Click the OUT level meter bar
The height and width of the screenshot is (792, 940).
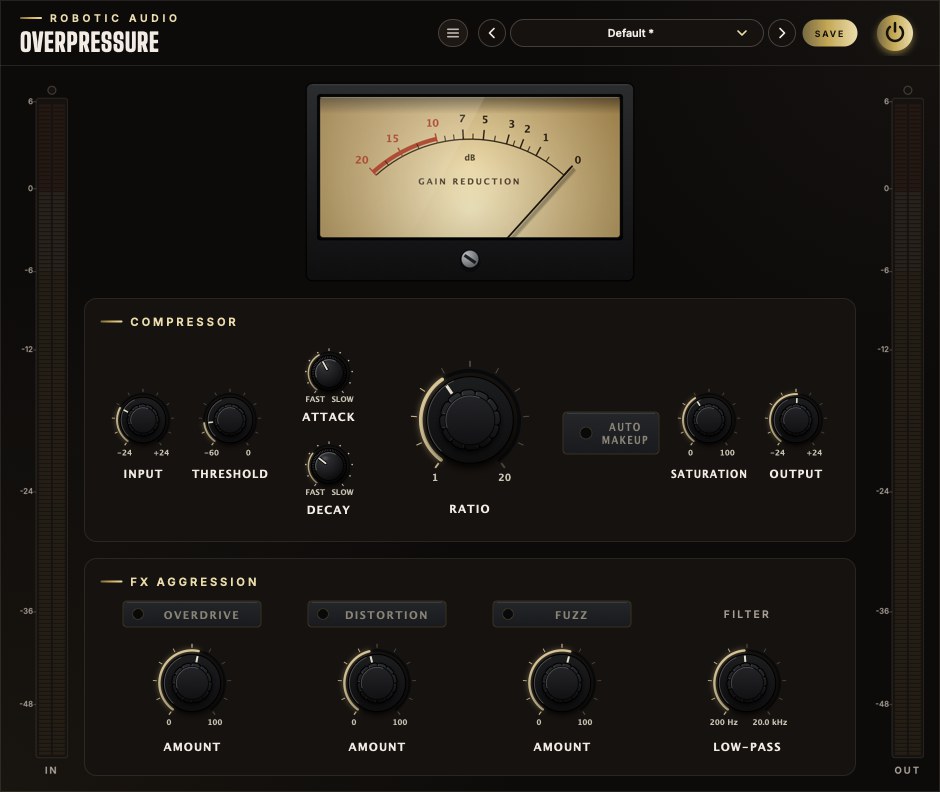(908, 428)
